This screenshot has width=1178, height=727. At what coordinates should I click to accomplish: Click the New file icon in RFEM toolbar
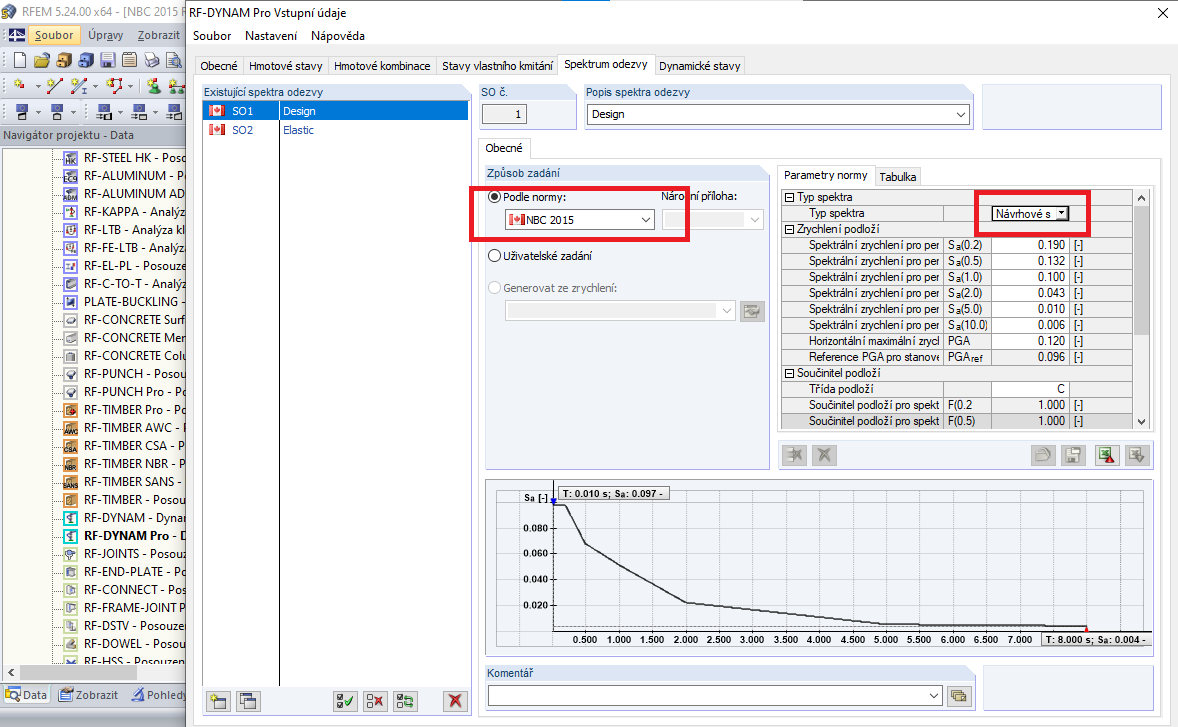tap(20, 60)
